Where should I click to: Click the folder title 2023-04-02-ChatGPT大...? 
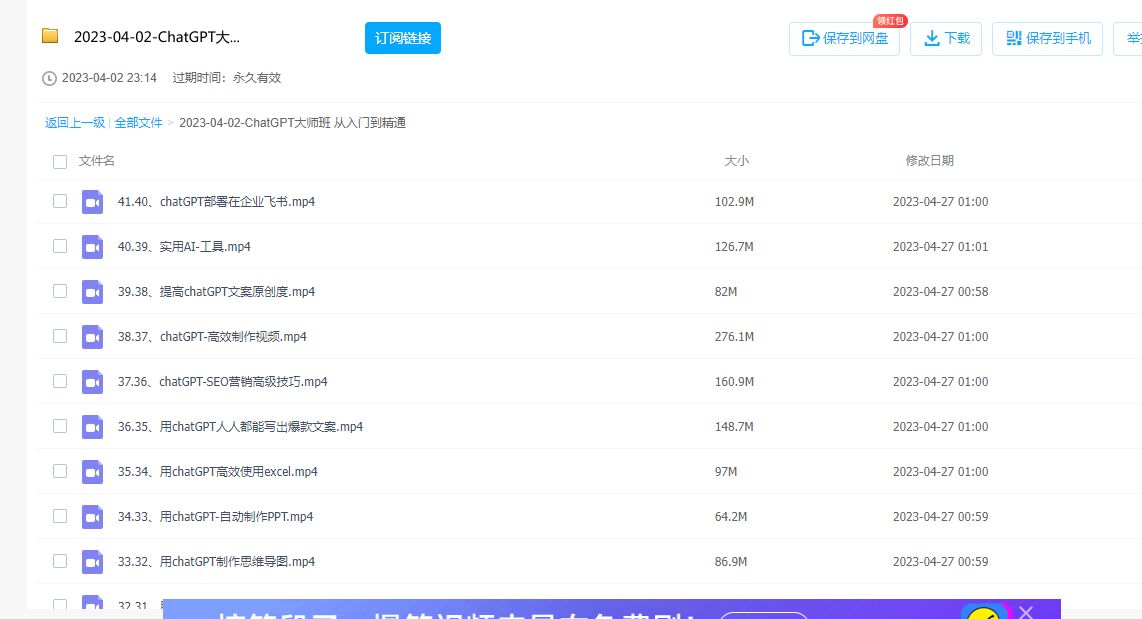click(x=157, y=37)
